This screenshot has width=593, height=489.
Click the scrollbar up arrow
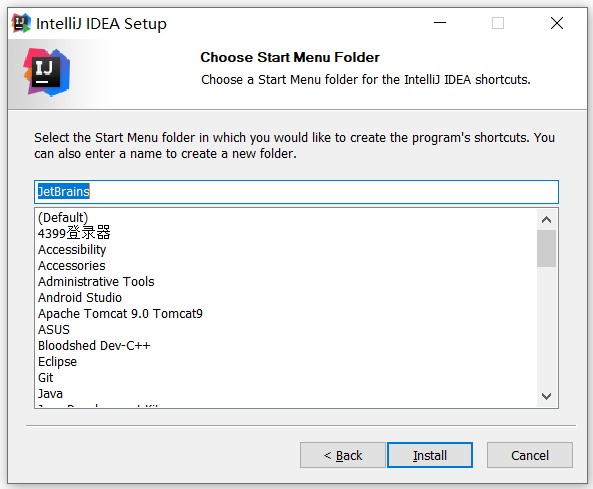pos(546,220)
